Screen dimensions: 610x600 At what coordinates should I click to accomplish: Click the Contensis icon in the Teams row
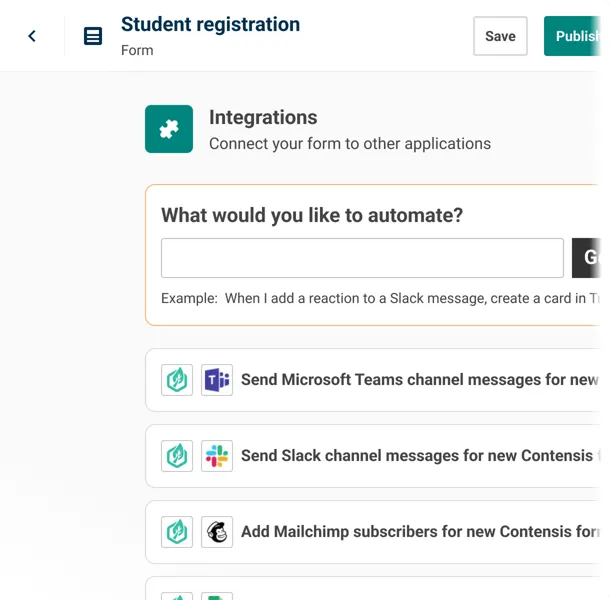click(x=177, y=380)
